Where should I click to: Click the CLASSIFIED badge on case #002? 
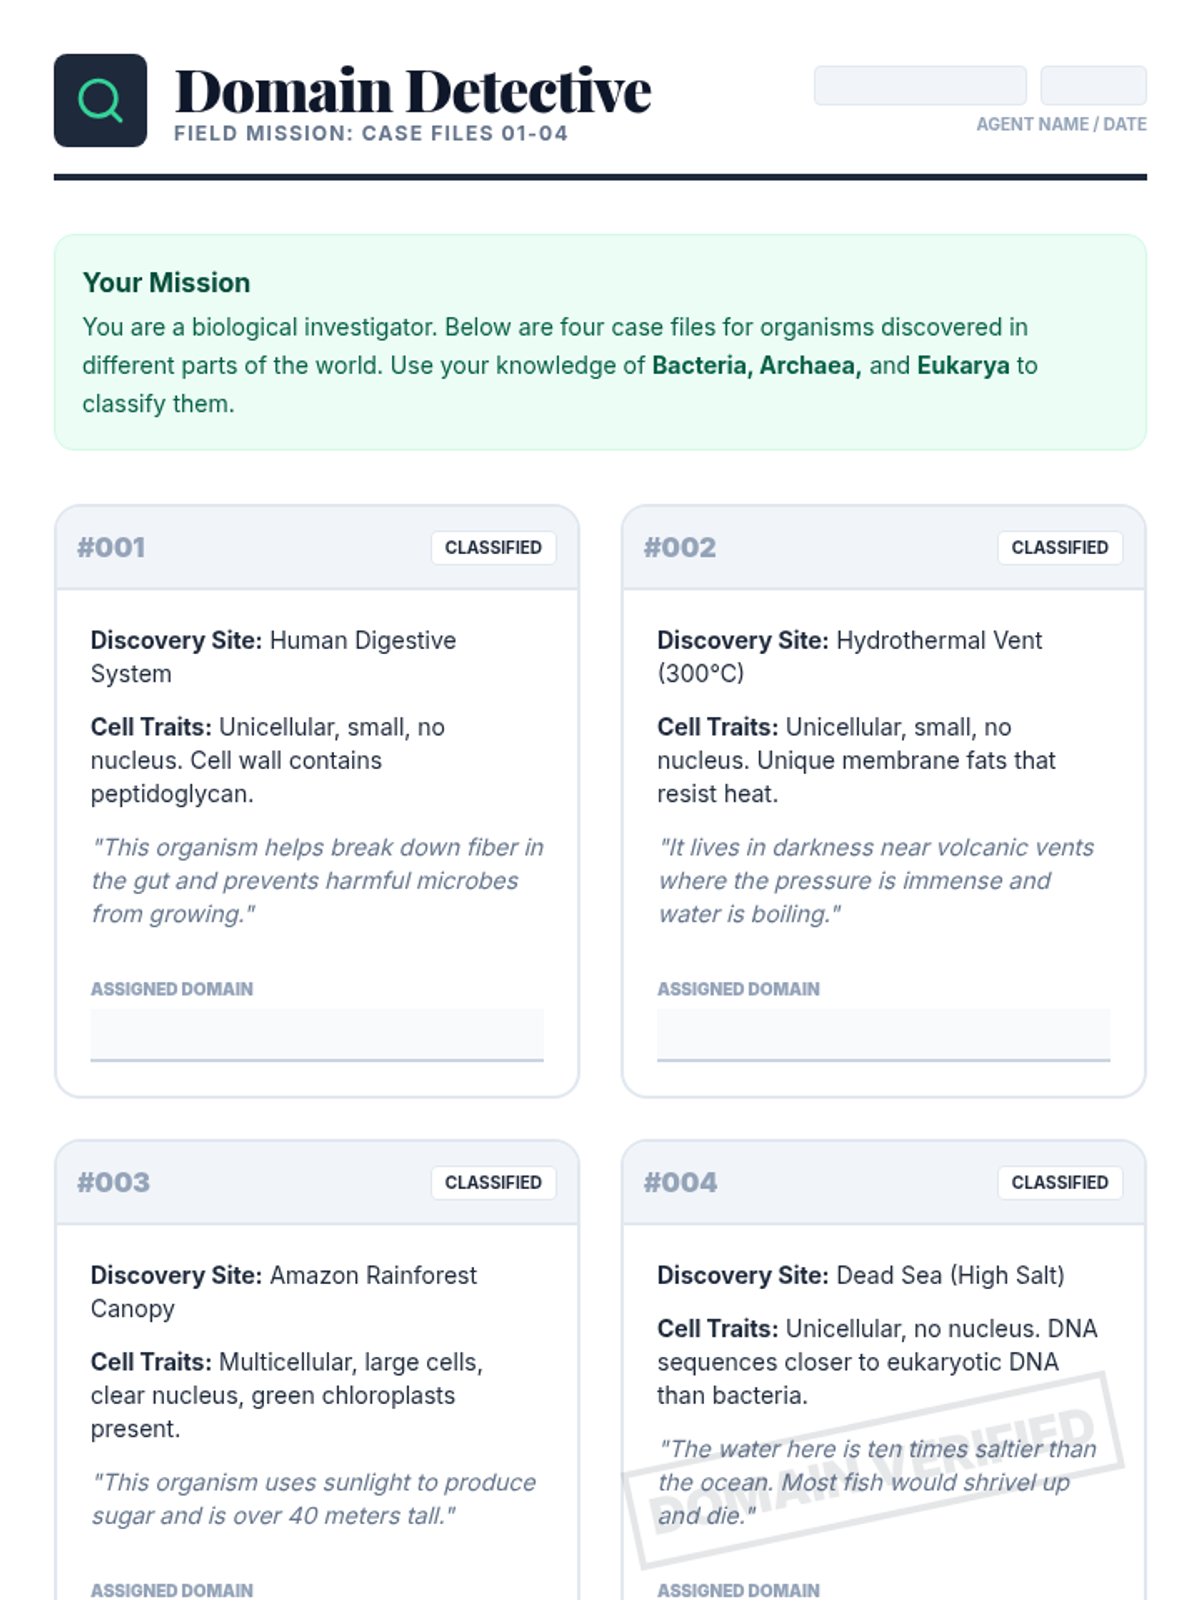click(x=1059, y=547)
